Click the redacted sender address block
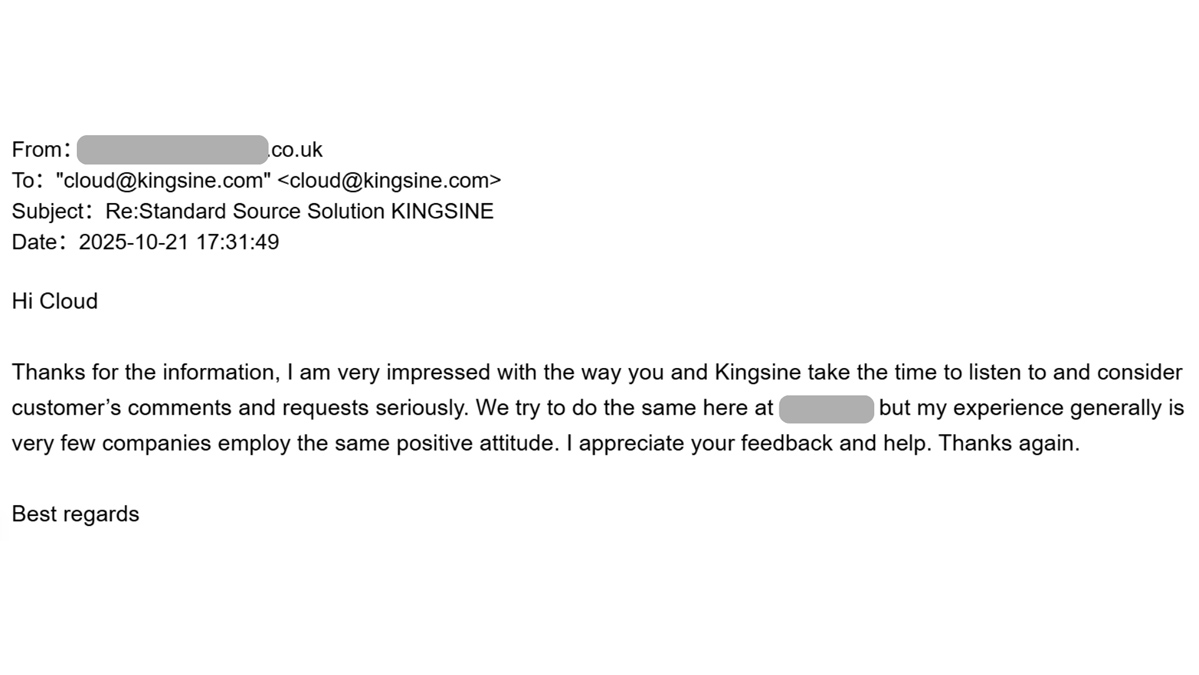This screenshot has height=675, width=1199. coord(172,150)
